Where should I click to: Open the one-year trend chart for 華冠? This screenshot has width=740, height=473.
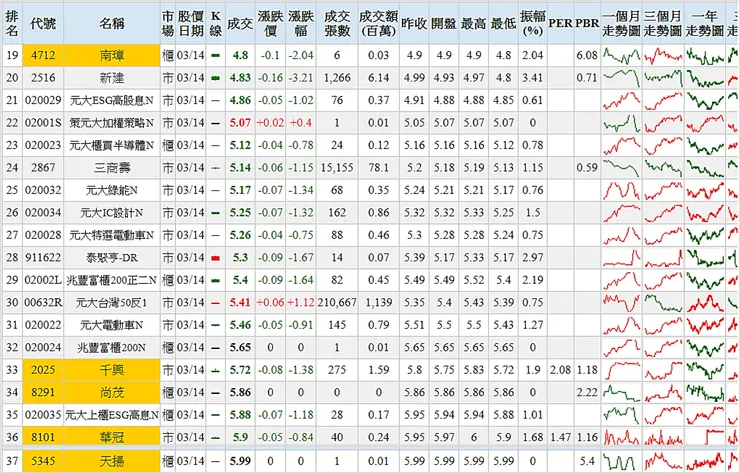coord(705,438)
